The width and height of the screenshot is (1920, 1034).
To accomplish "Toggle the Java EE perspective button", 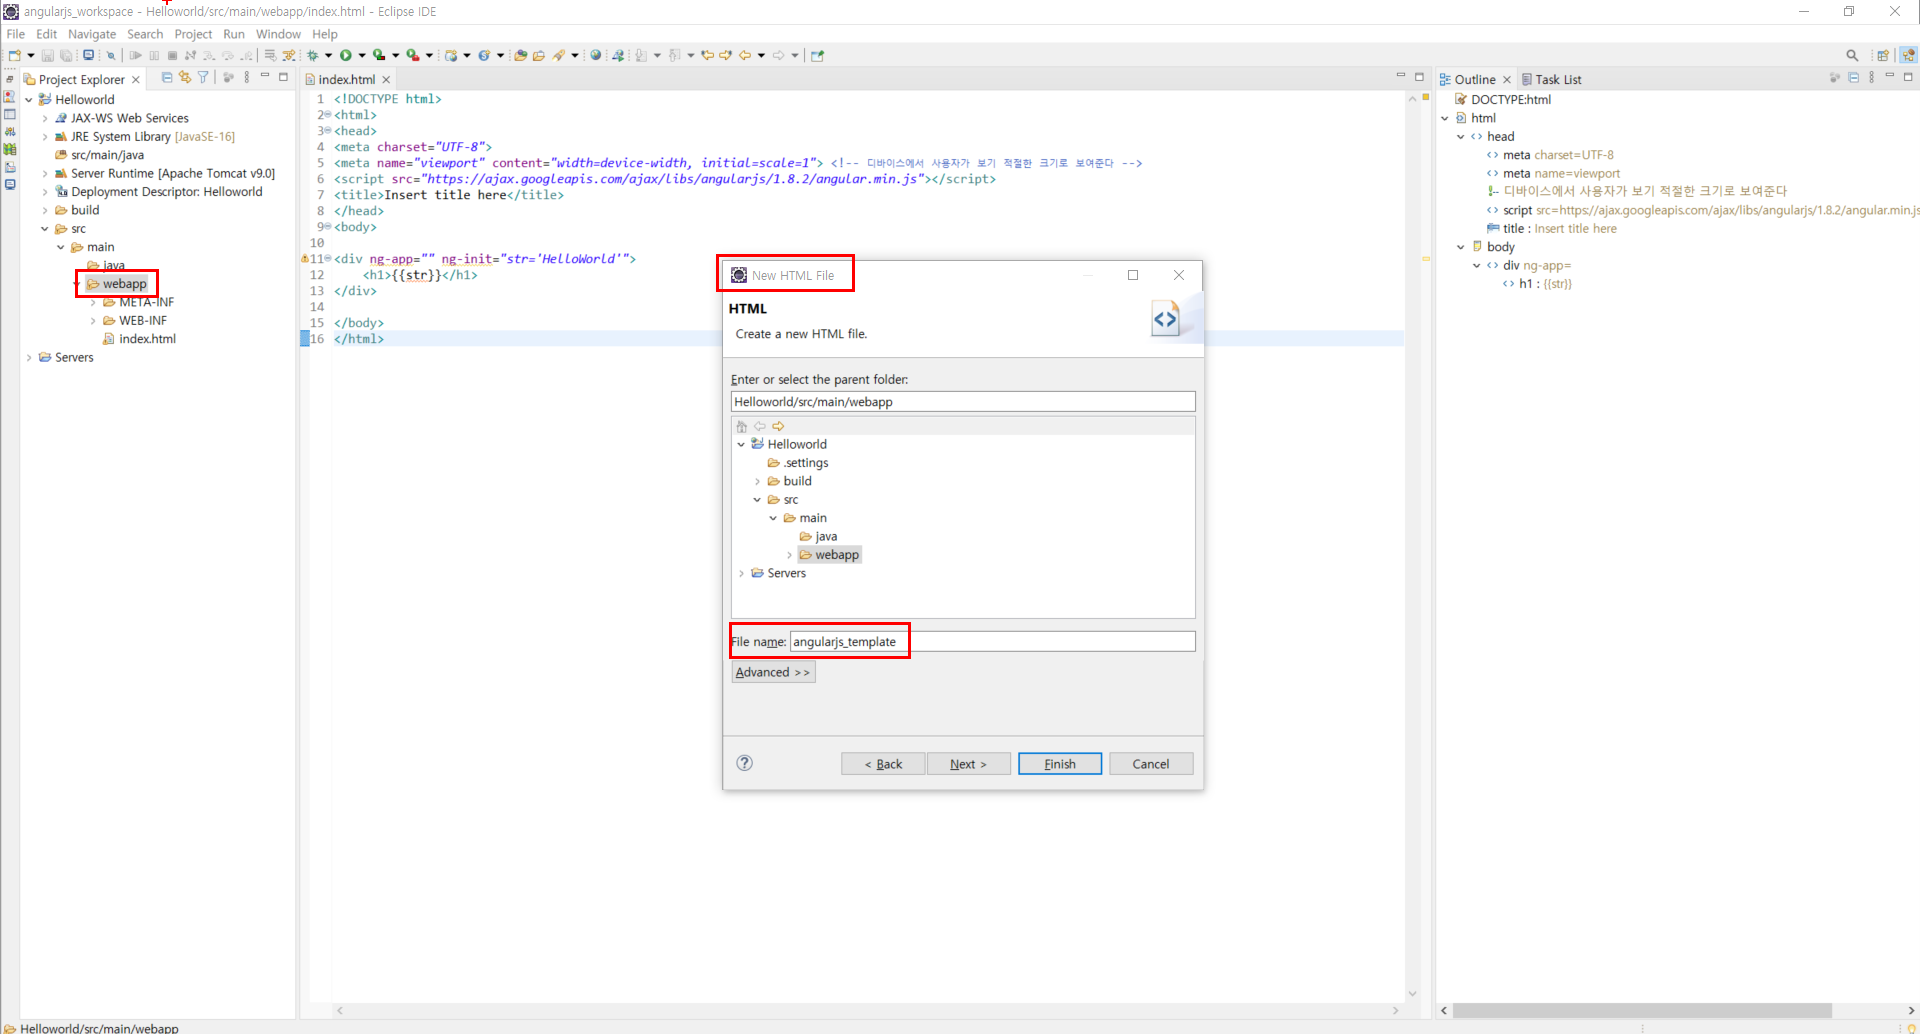I will coord(1909,55).
